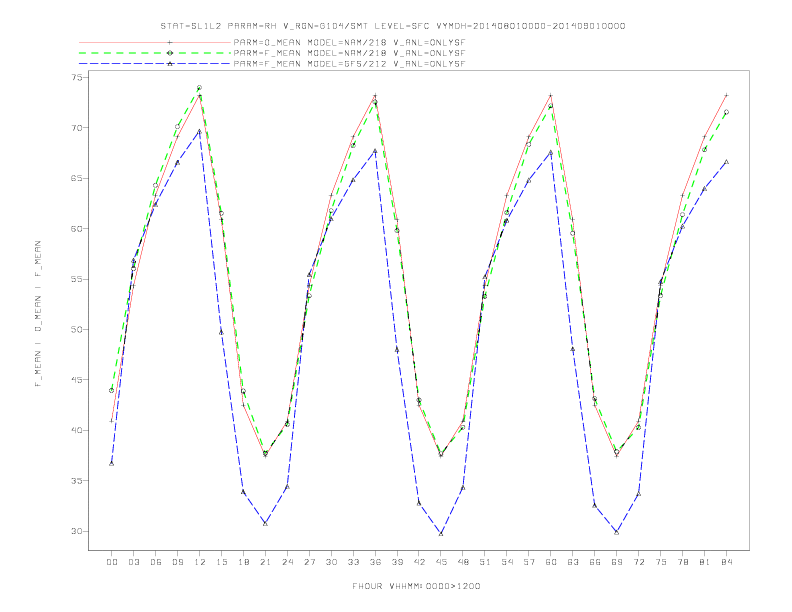Click x-axis forecast hour label 51
792x612 pixels.
[x=485, y=562]
